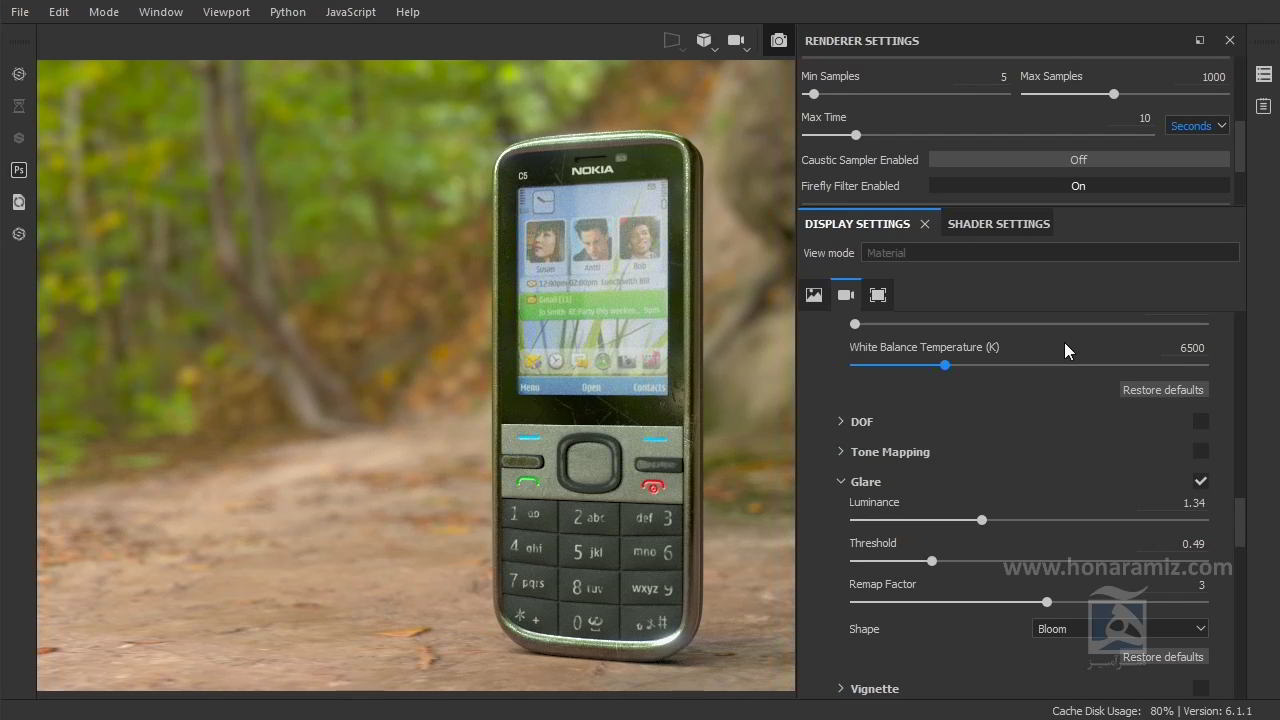
Task: Switch to the camera settings icon tab
Action: coord(846,295)
